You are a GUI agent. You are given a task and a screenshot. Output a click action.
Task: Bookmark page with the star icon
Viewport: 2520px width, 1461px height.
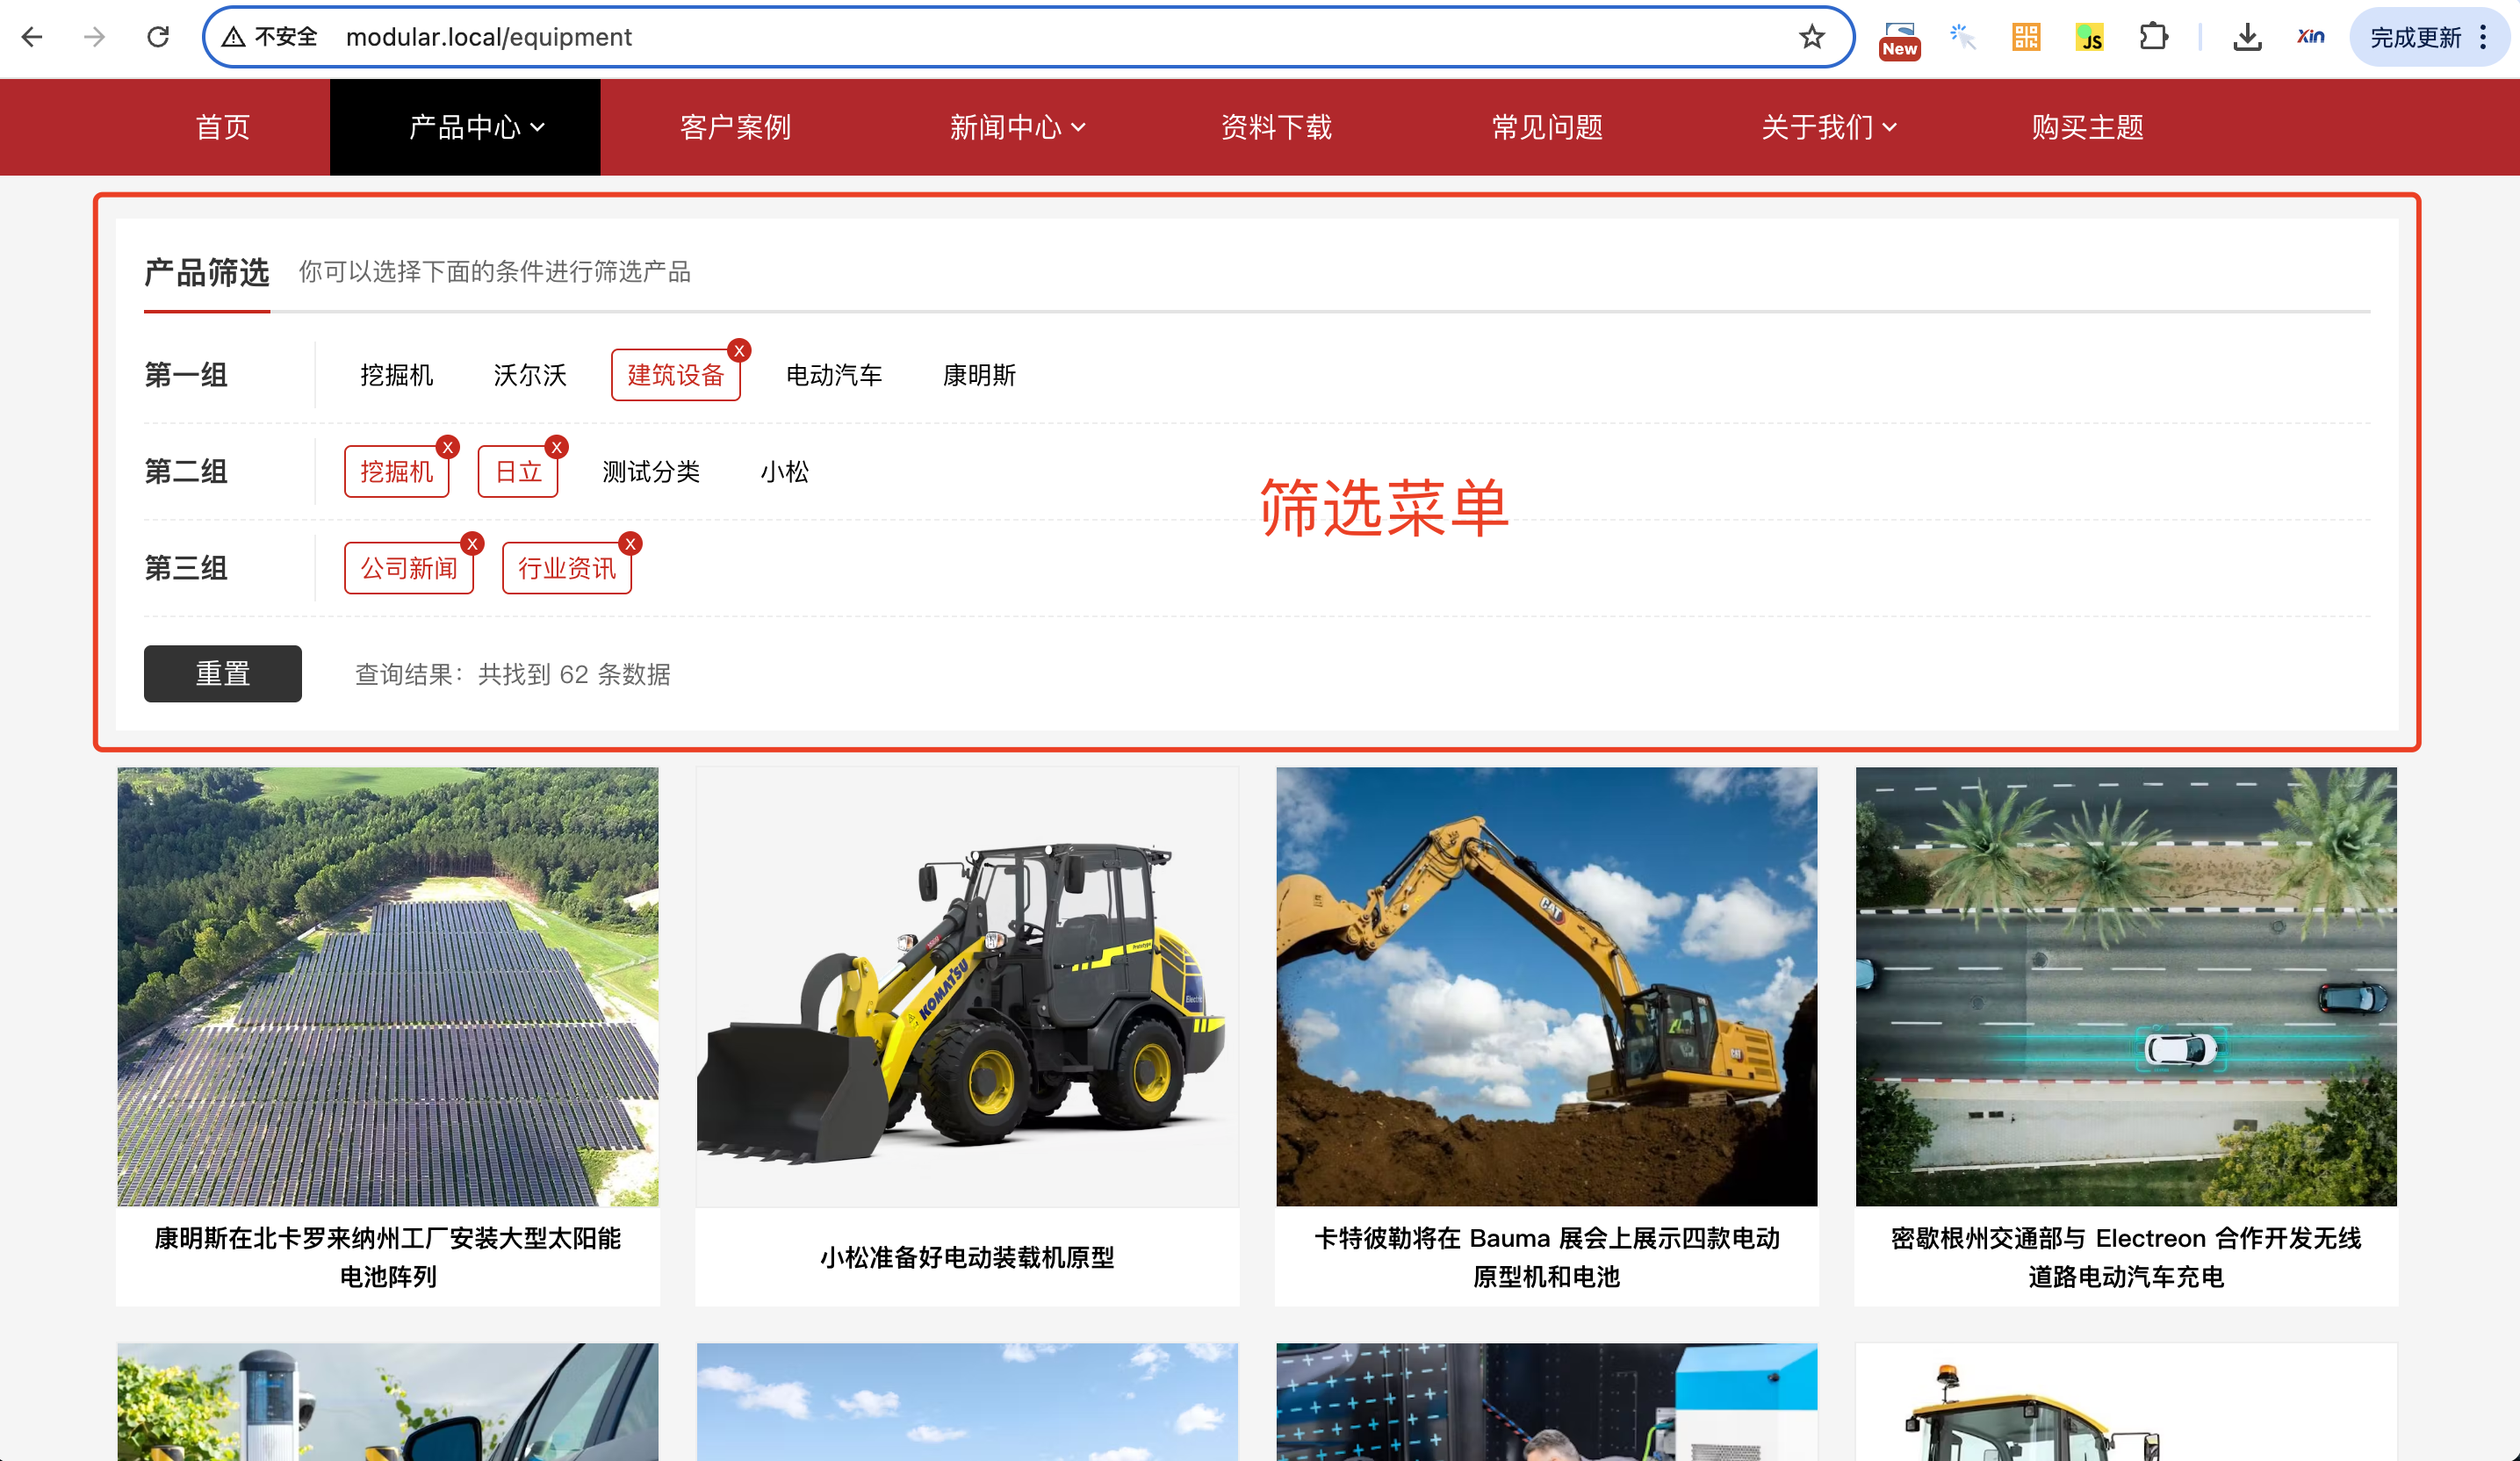[x=1811, y=37]
